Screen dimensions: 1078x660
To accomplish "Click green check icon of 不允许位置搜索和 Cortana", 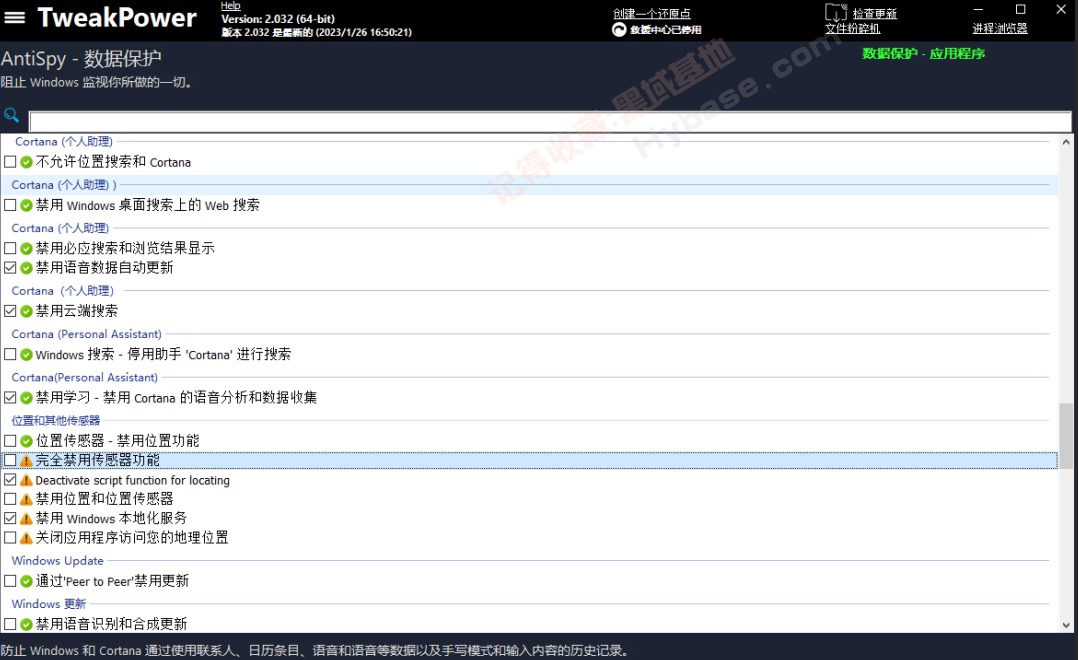I will click(x=26, y=162).
